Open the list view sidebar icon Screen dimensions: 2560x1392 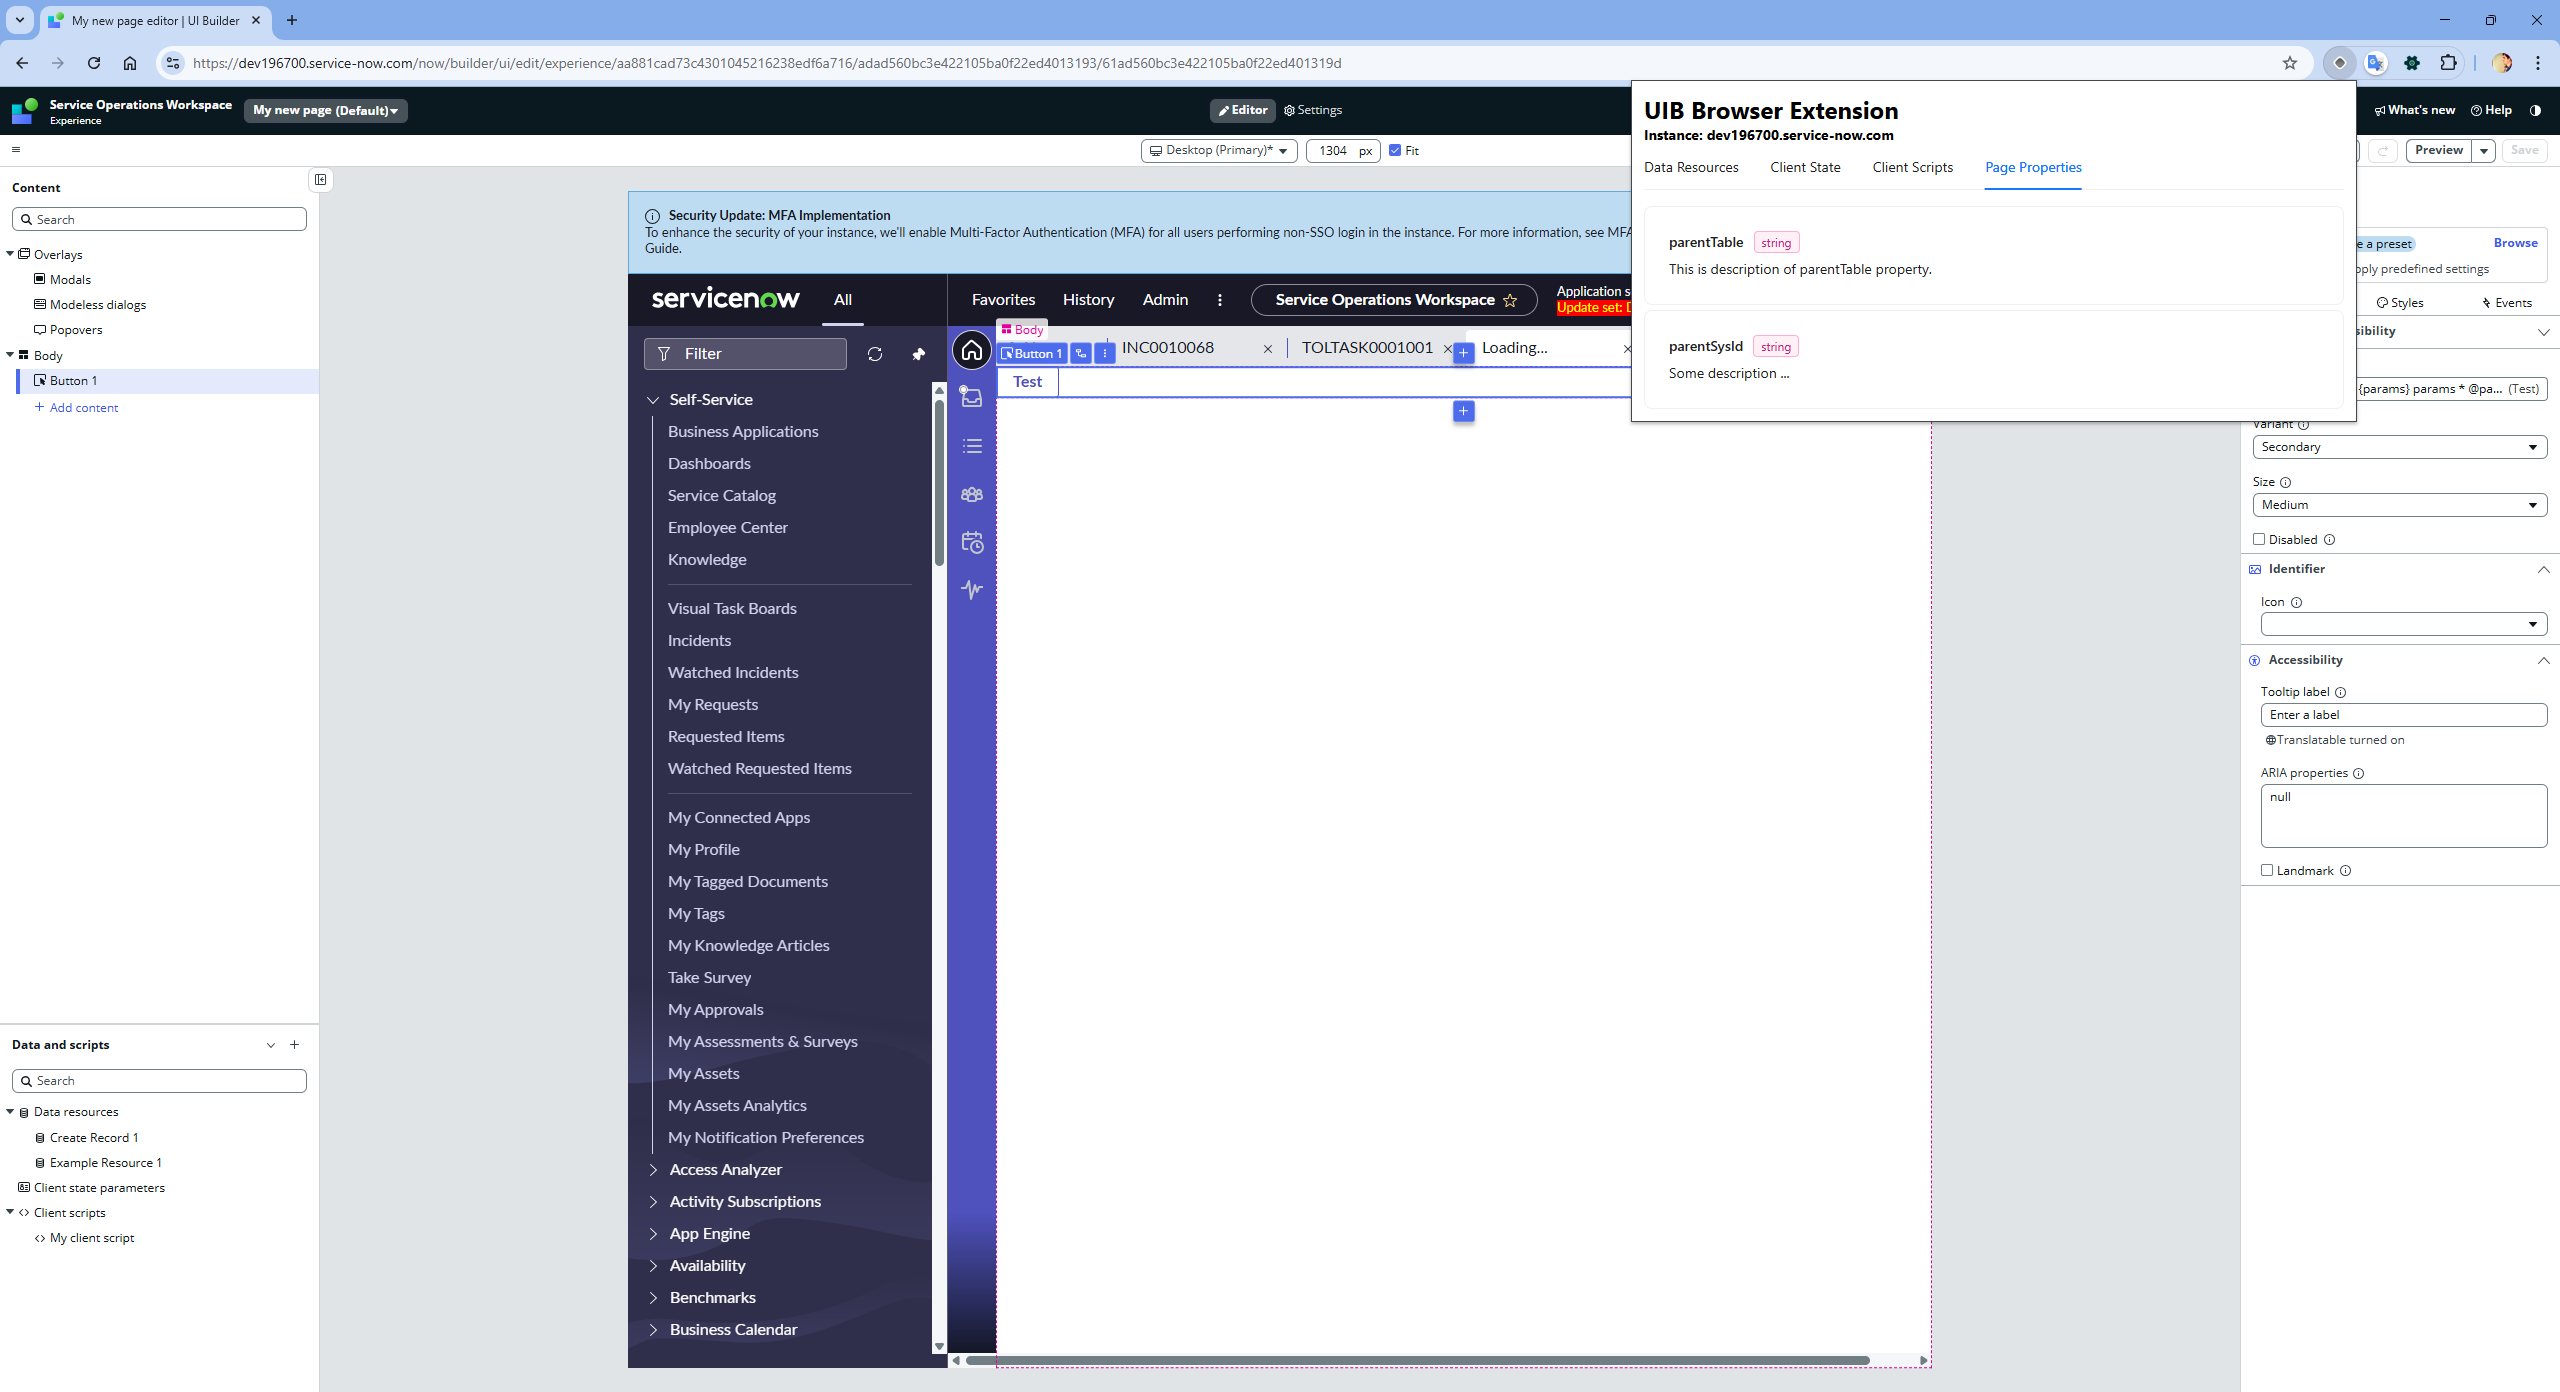click(x=972, y=446)
